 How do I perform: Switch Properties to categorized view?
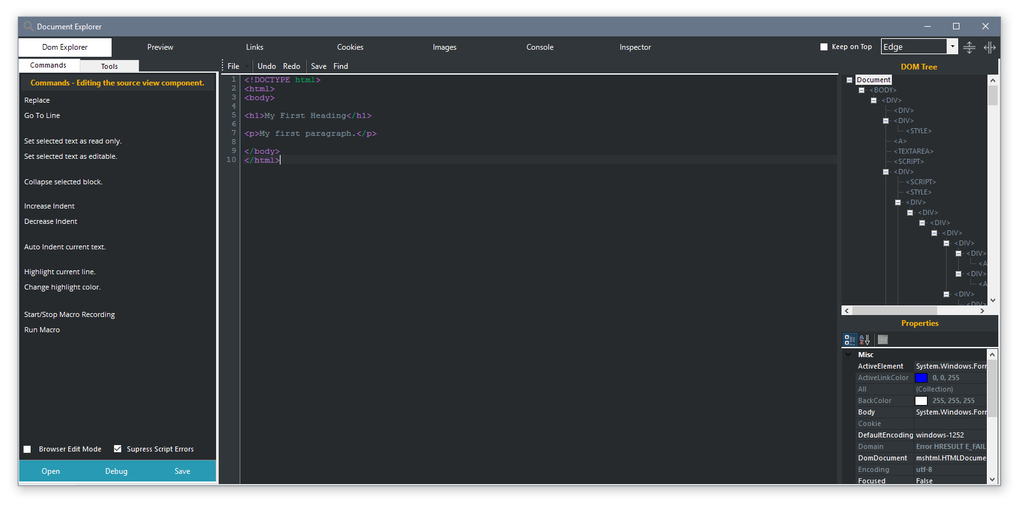coord(849,340)
